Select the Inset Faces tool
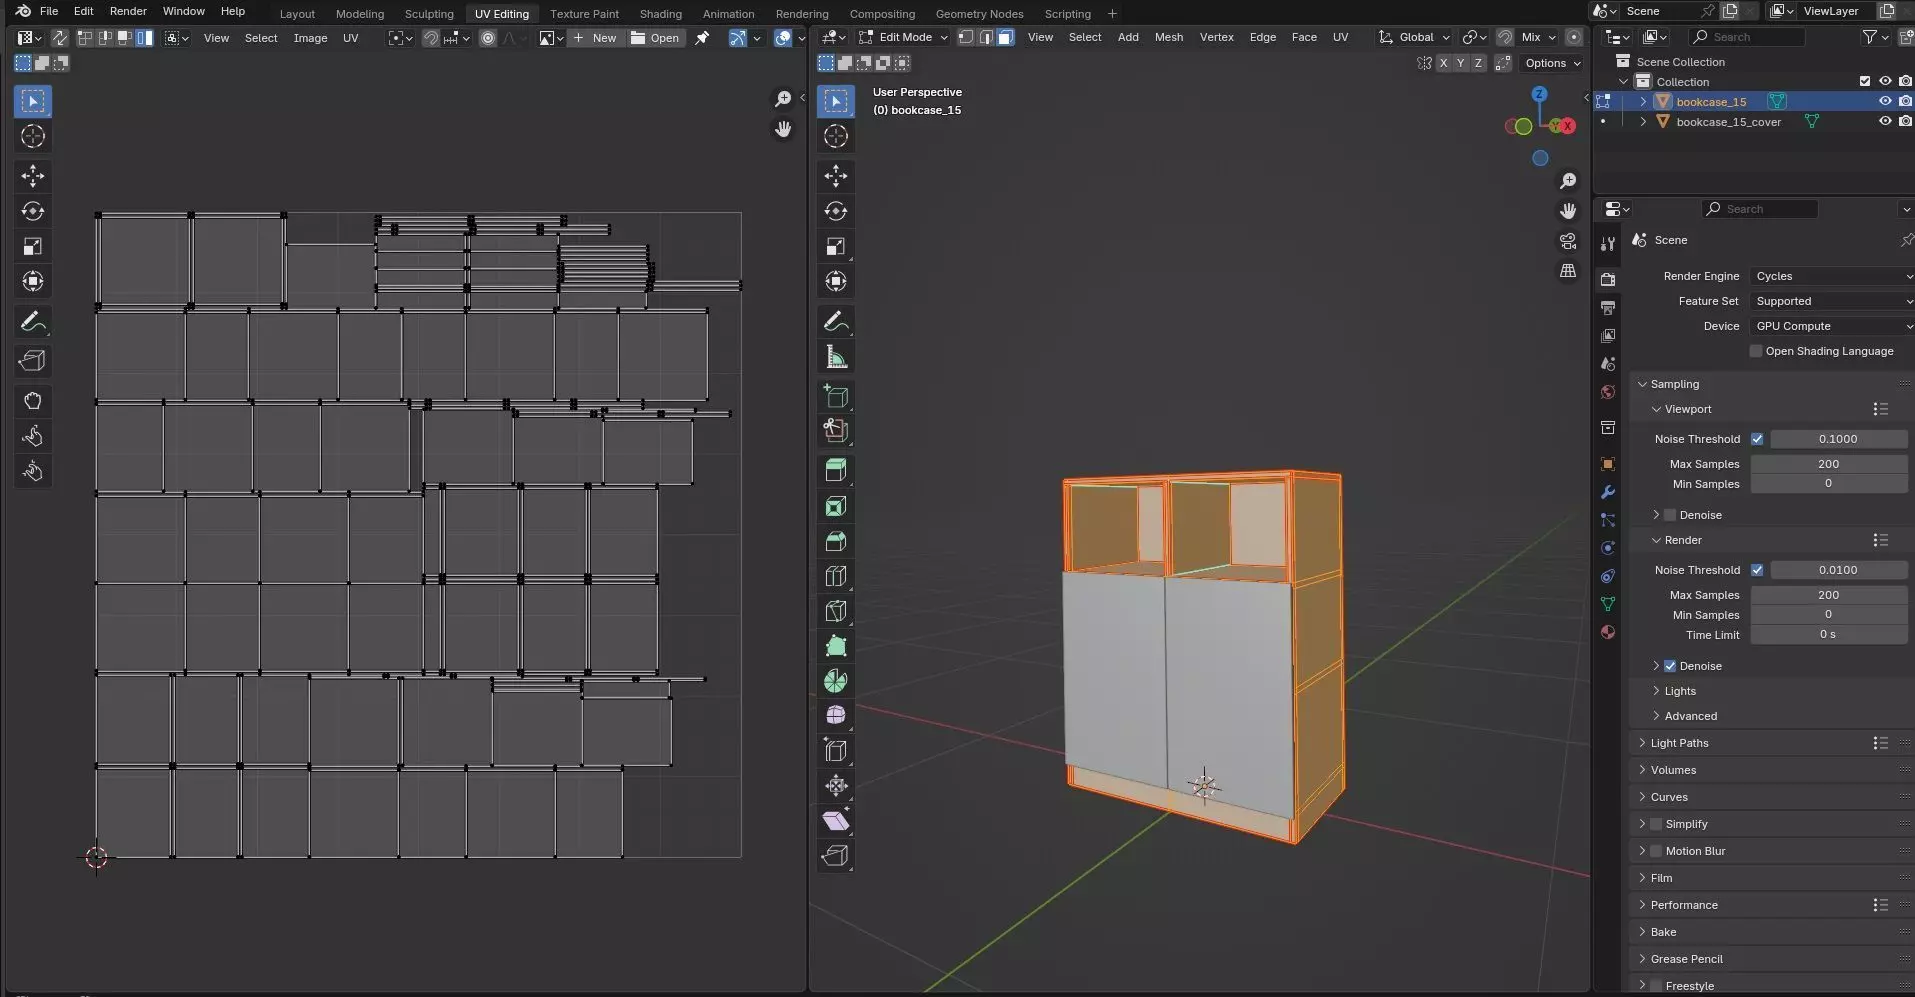 [x=836, y=506]
